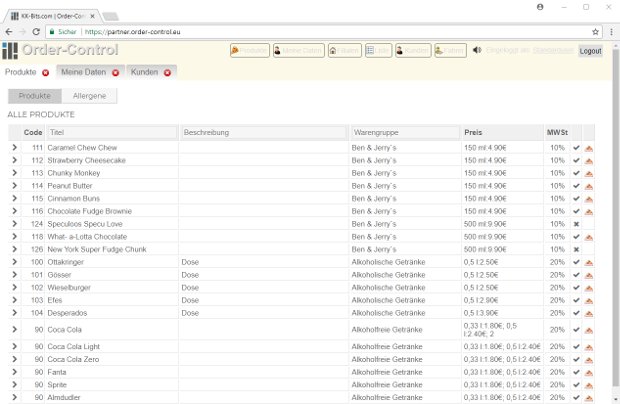Click edit icon for Chocolate Fudge Brownie
Image resolution: width=620 pixels, height=404 pixels.
point(588,211)
